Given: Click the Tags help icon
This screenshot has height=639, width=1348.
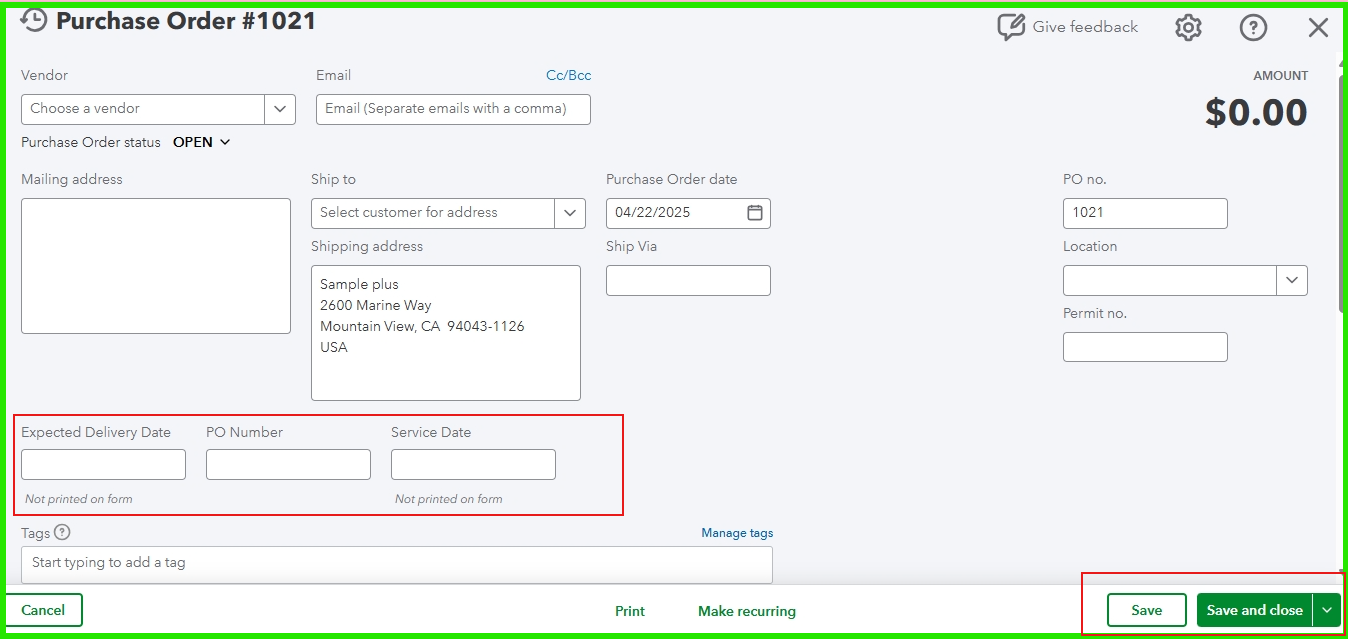Looking at the screenshot, I should tap(62, 532).
